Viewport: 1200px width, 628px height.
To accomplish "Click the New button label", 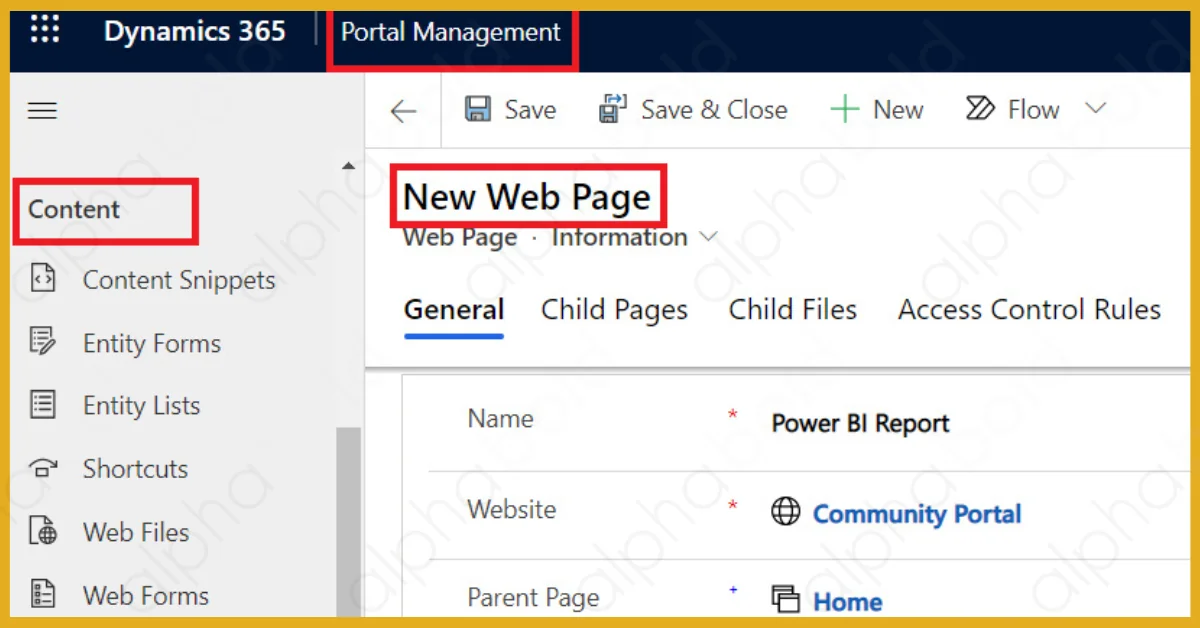I will click(898, 110).
